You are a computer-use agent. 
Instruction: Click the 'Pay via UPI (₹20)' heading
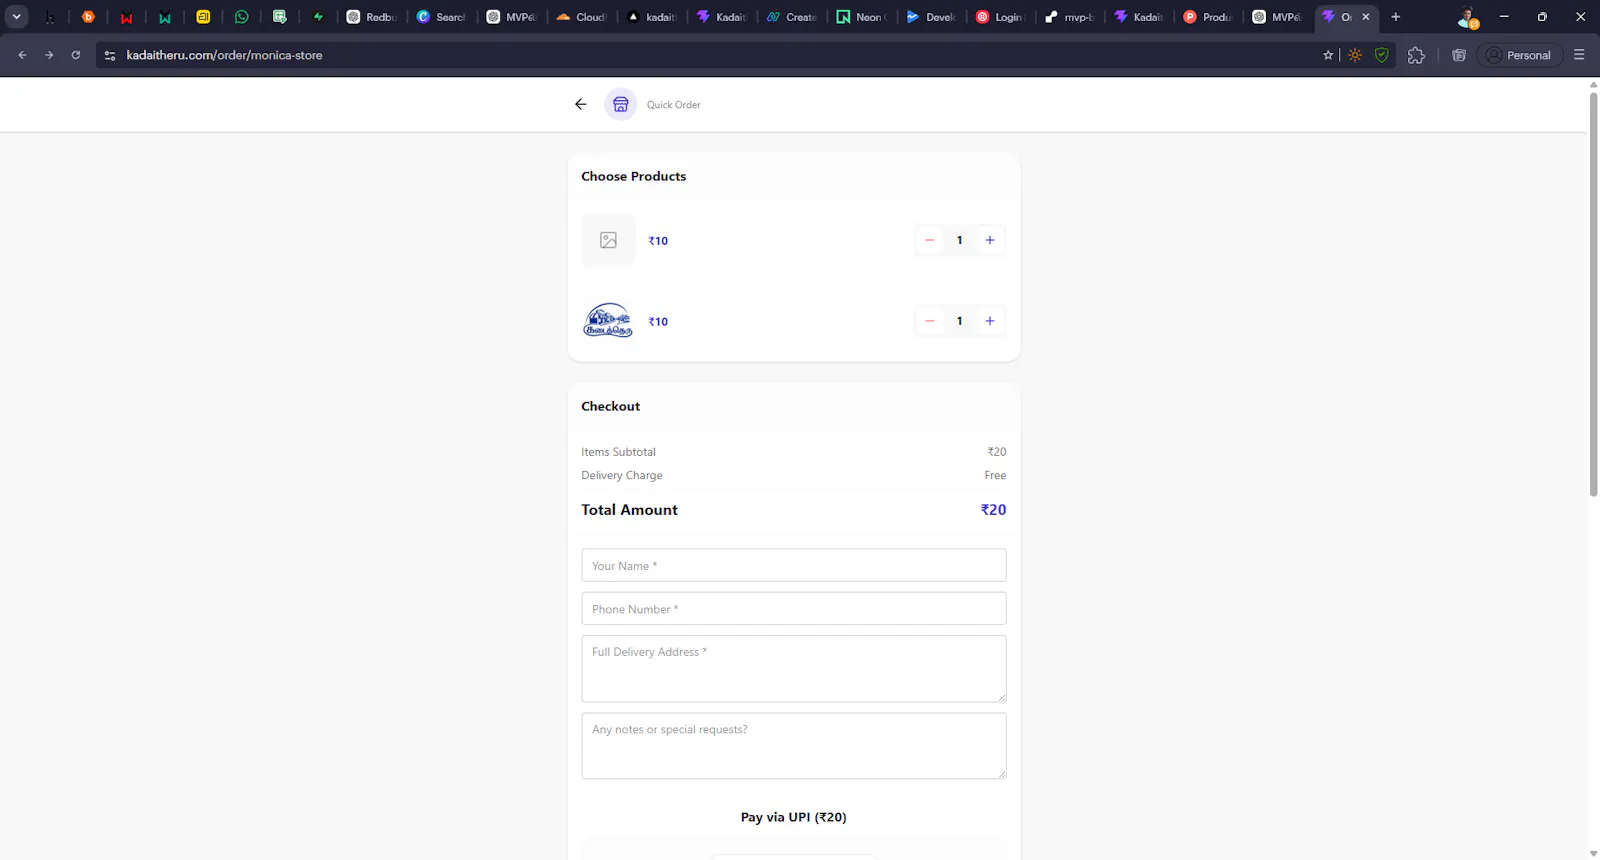click(794, 817)
